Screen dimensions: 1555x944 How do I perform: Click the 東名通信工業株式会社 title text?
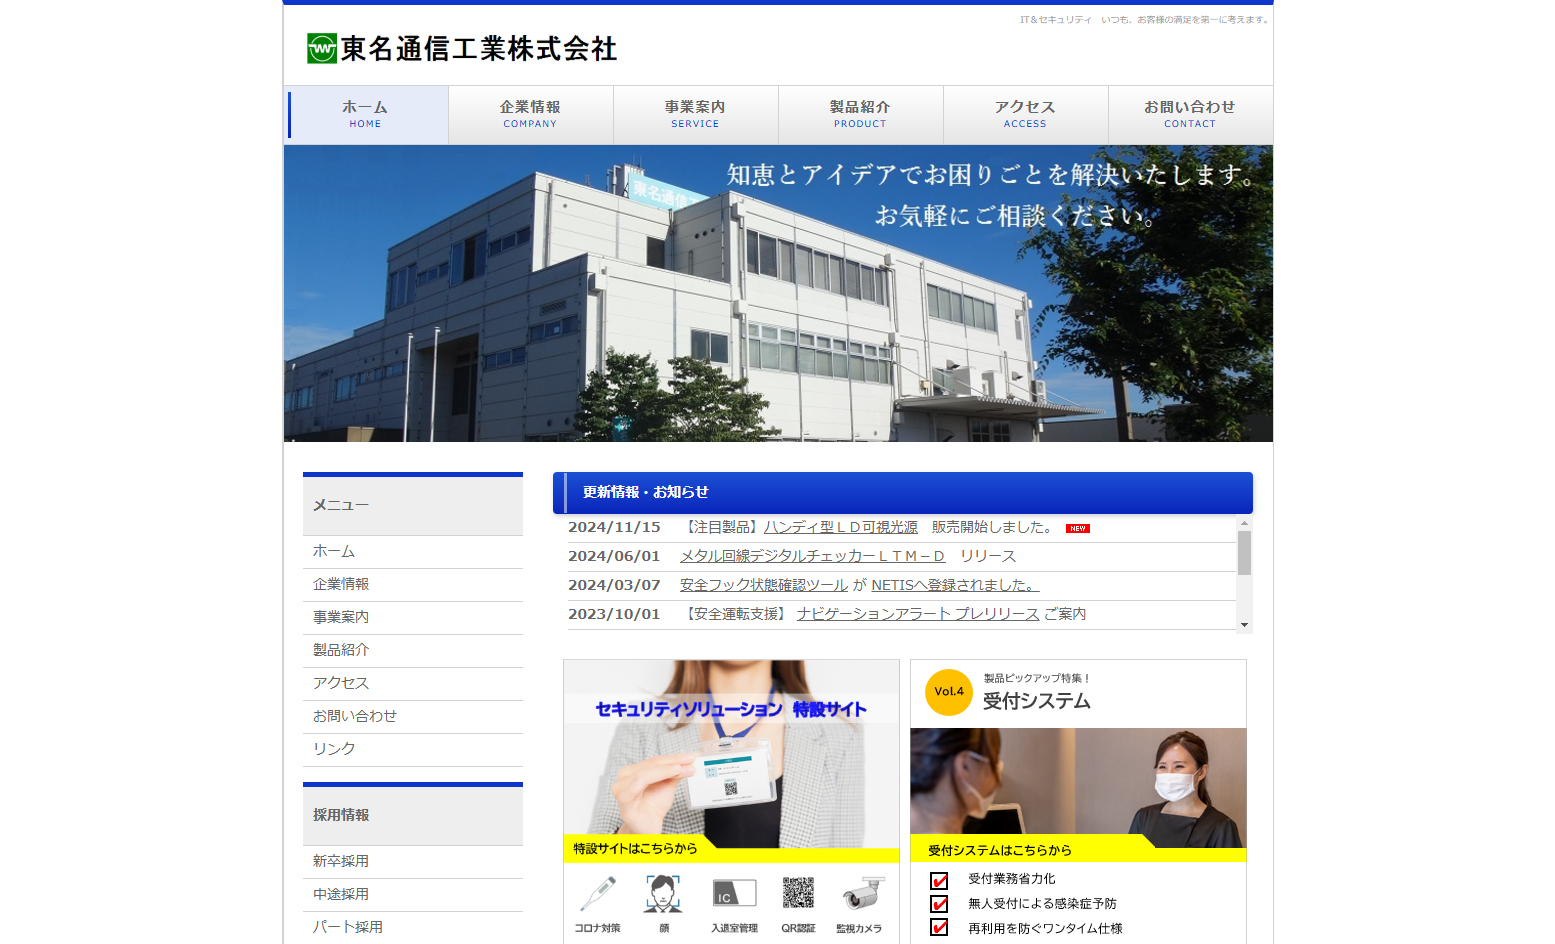click(479, 49)
